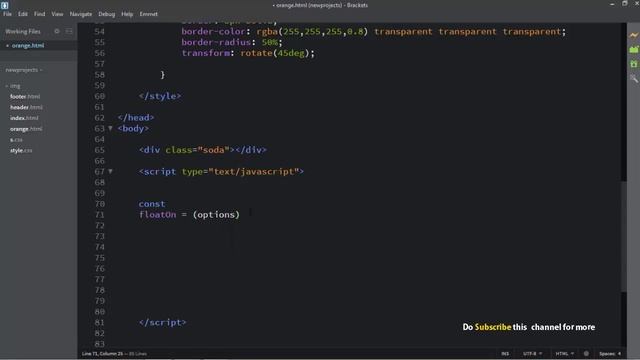The height and width of the screenshot is (360, 640).
Task: Restore down the Brackets window
Action: pos(624,4)
